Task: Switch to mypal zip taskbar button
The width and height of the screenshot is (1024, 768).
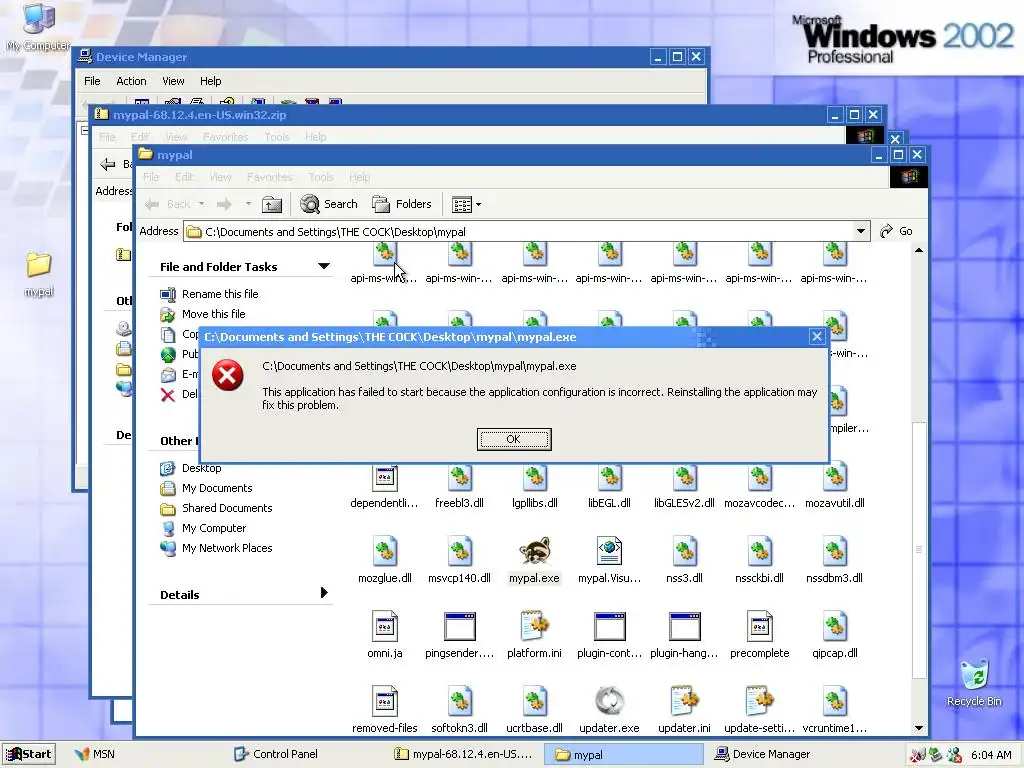Action: point(464,754)
